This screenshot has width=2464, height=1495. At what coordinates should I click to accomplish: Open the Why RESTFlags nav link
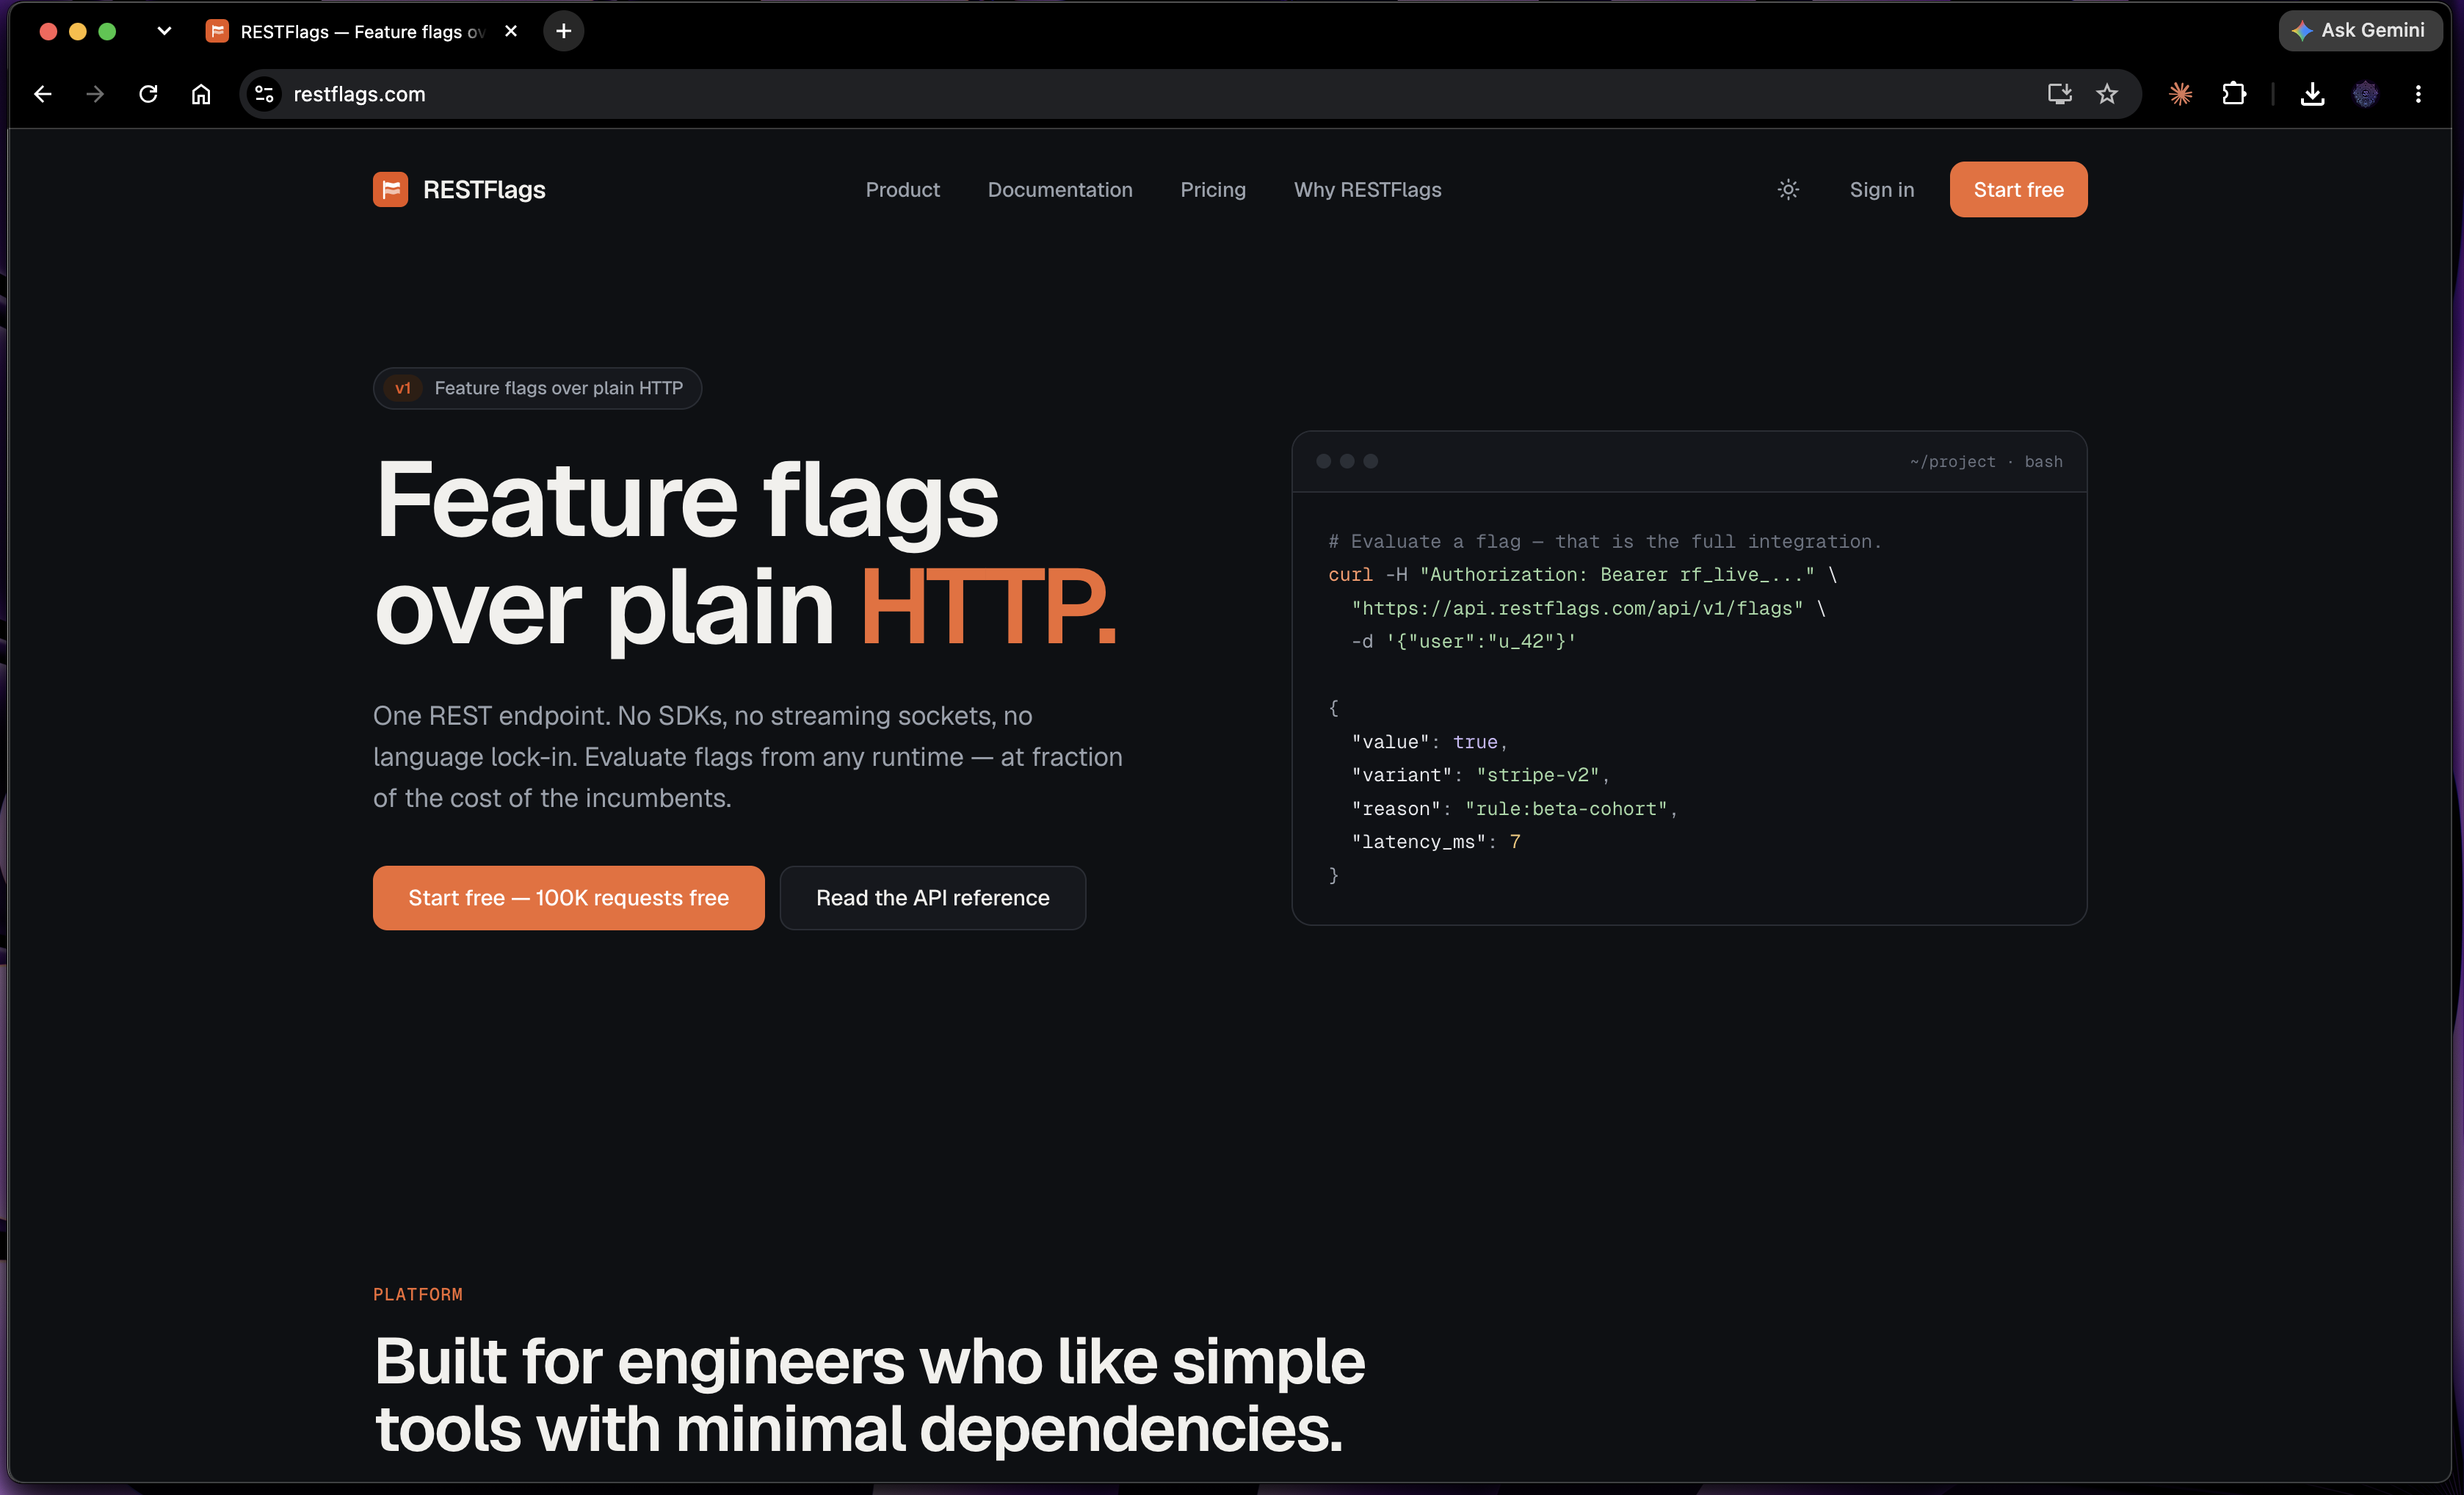[1367, 190]
